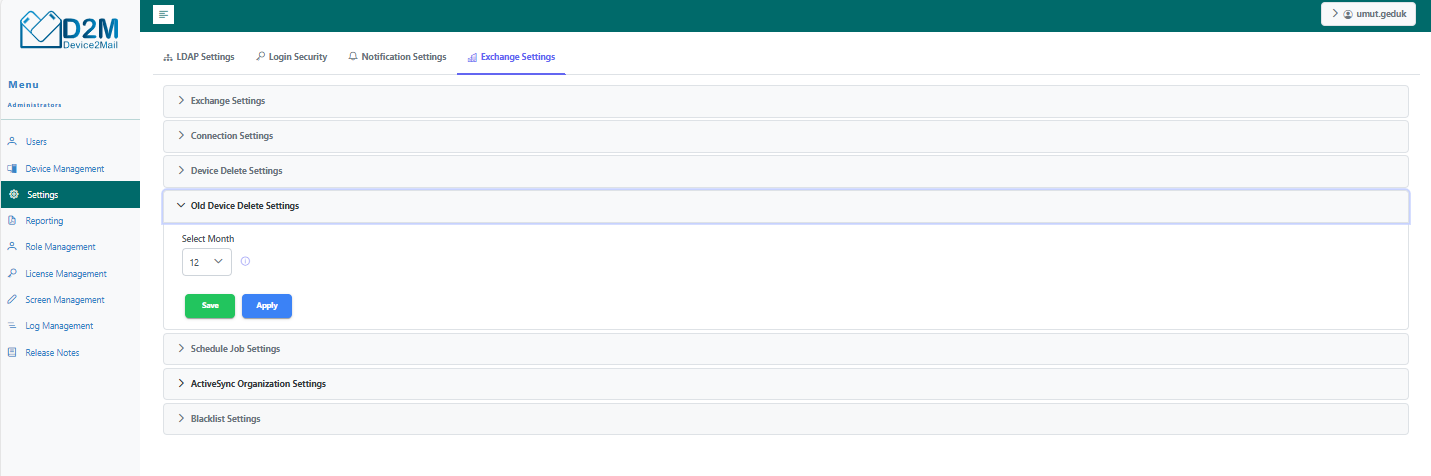The image size is (1431, 476).
Task: Click the info icon beside month dropdown
Action: point(245,261)
